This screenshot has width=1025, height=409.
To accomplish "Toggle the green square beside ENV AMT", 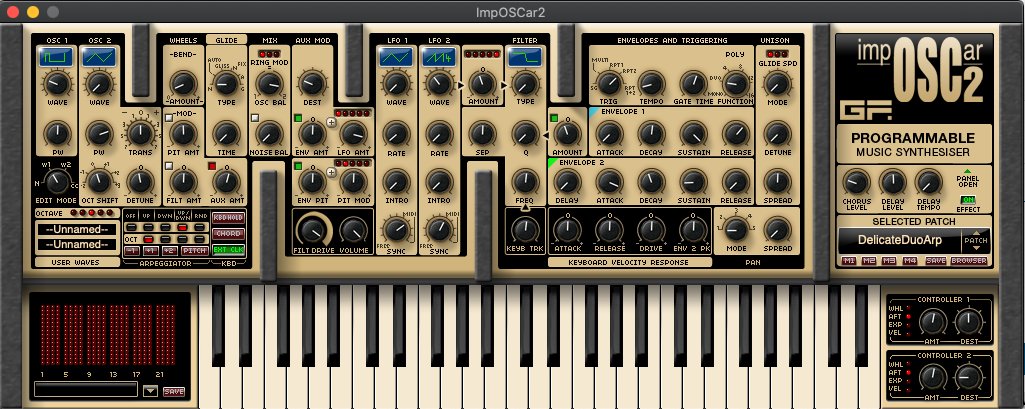I will pyautogui.click(x=298, y=118).
